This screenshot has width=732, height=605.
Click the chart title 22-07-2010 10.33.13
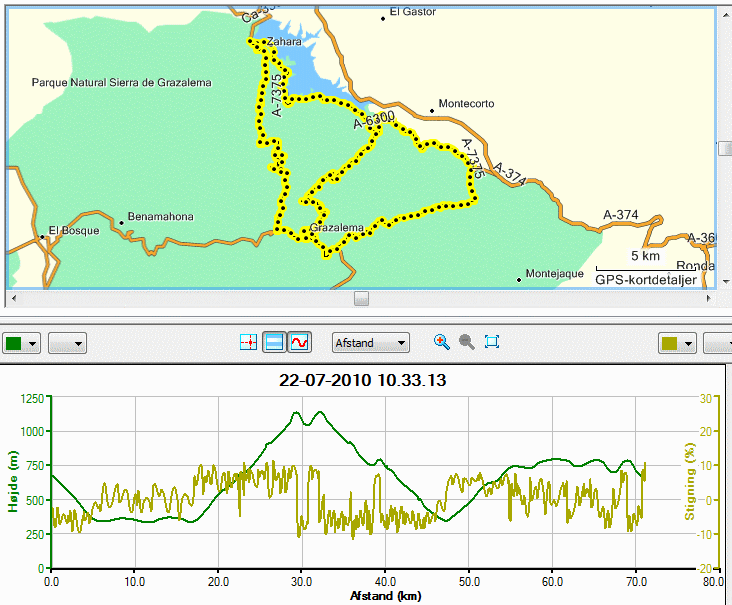click(363, 380)
